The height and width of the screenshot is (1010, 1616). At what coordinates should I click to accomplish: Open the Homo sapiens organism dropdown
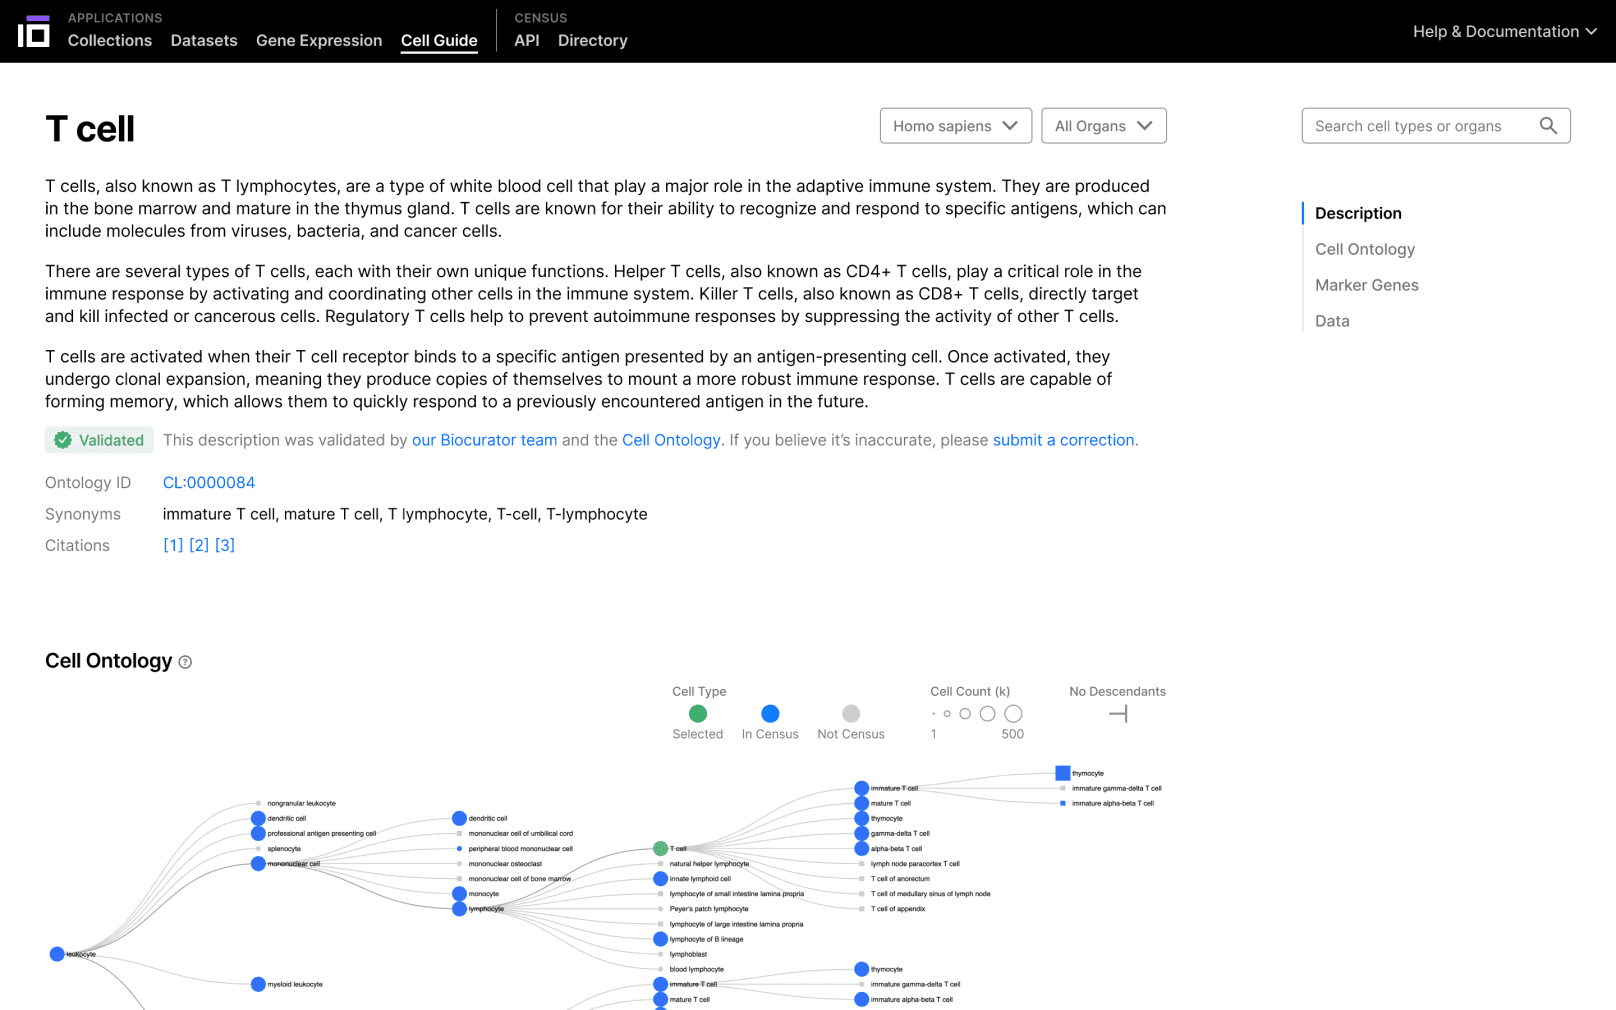tap(955, 126)
